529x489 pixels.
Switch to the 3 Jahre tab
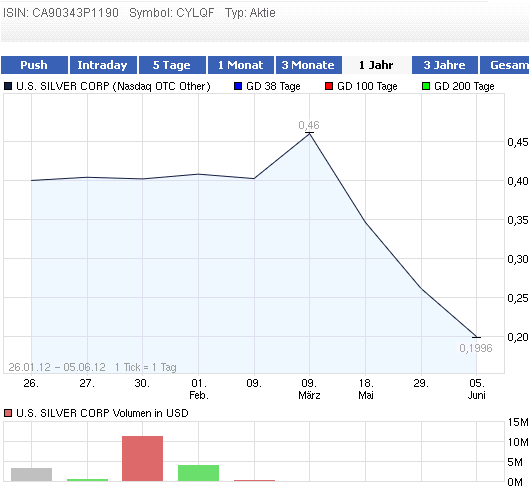point(444,65)
